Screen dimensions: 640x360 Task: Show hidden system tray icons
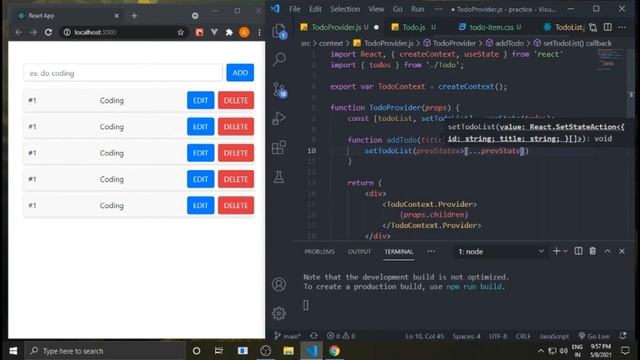pyautogui.click(x=541, y=351)
